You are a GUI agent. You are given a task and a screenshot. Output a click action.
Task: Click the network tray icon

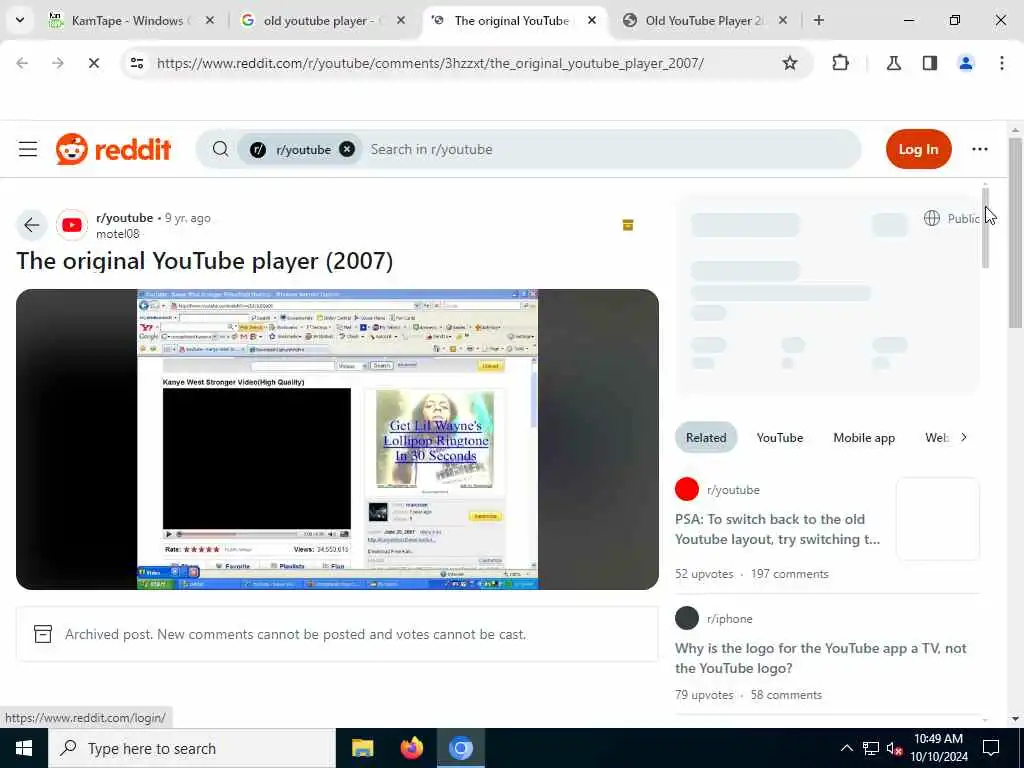[871, 748]
